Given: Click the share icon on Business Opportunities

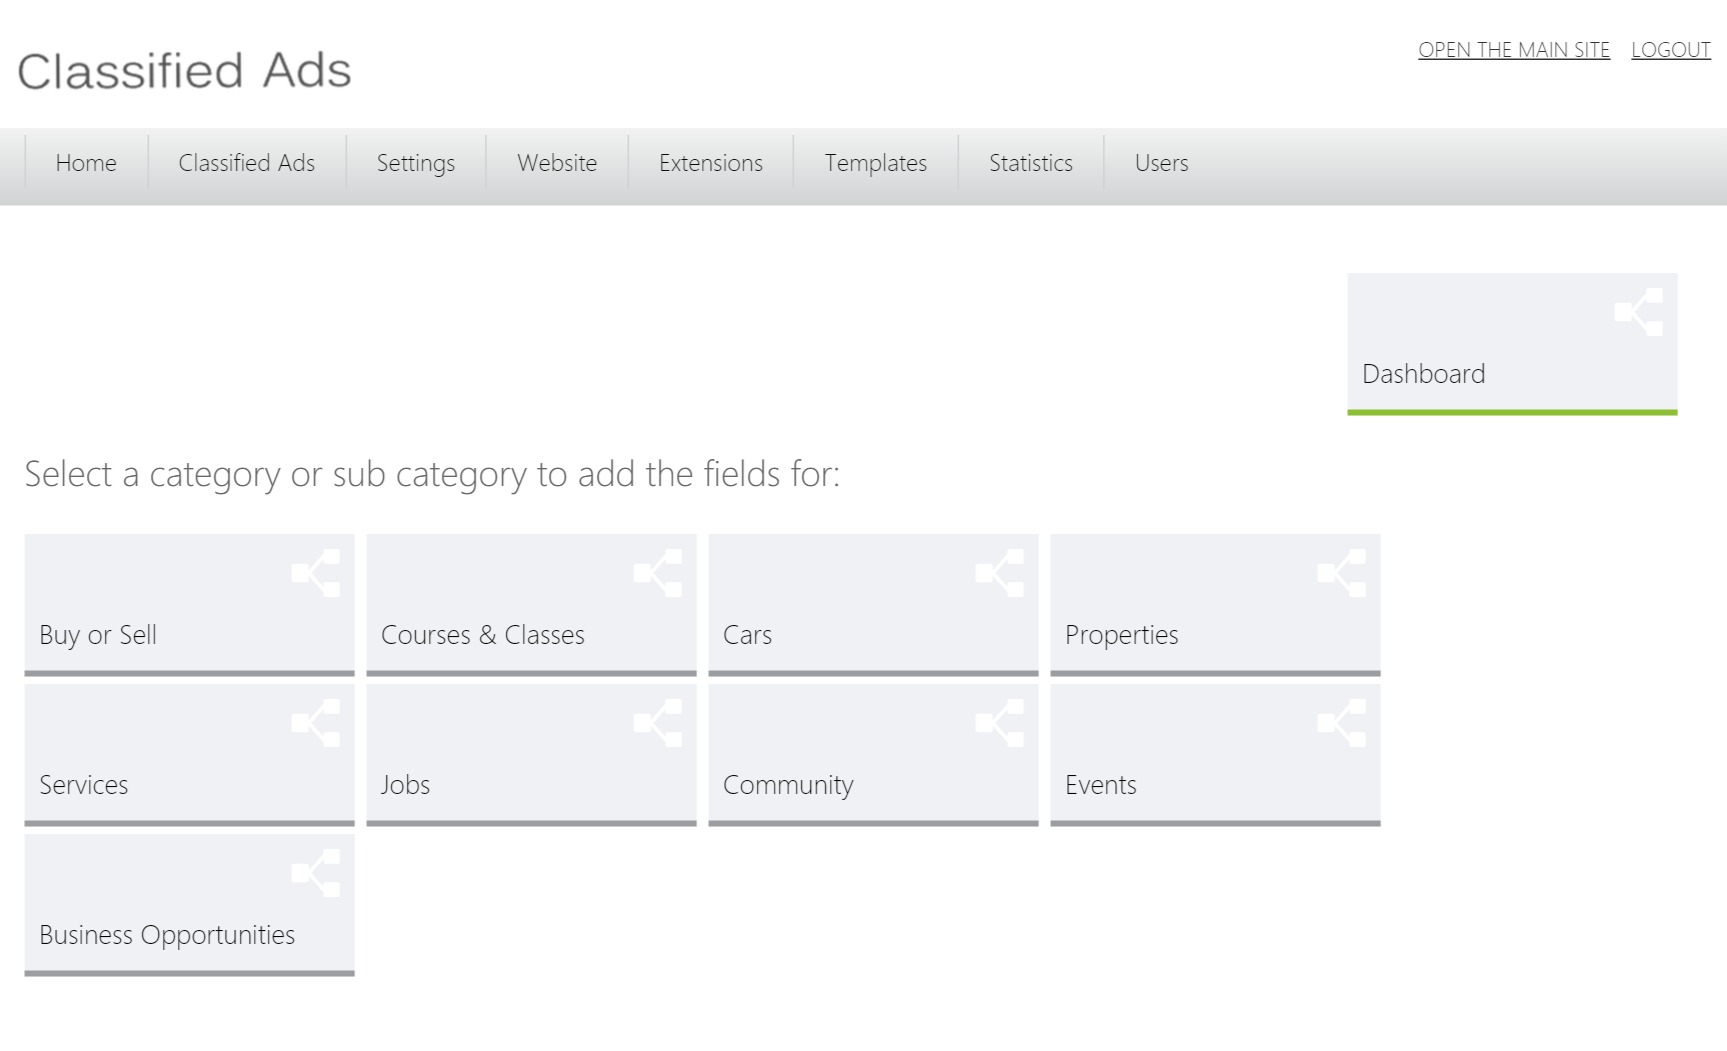Looking at the screenshot, I should pos(316,873).
